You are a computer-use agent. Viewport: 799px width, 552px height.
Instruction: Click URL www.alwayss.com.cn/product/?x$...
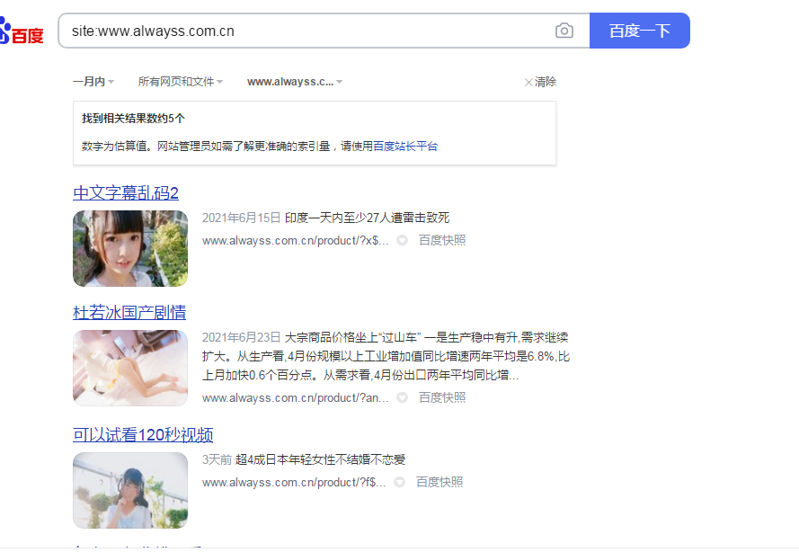point(295,240)
